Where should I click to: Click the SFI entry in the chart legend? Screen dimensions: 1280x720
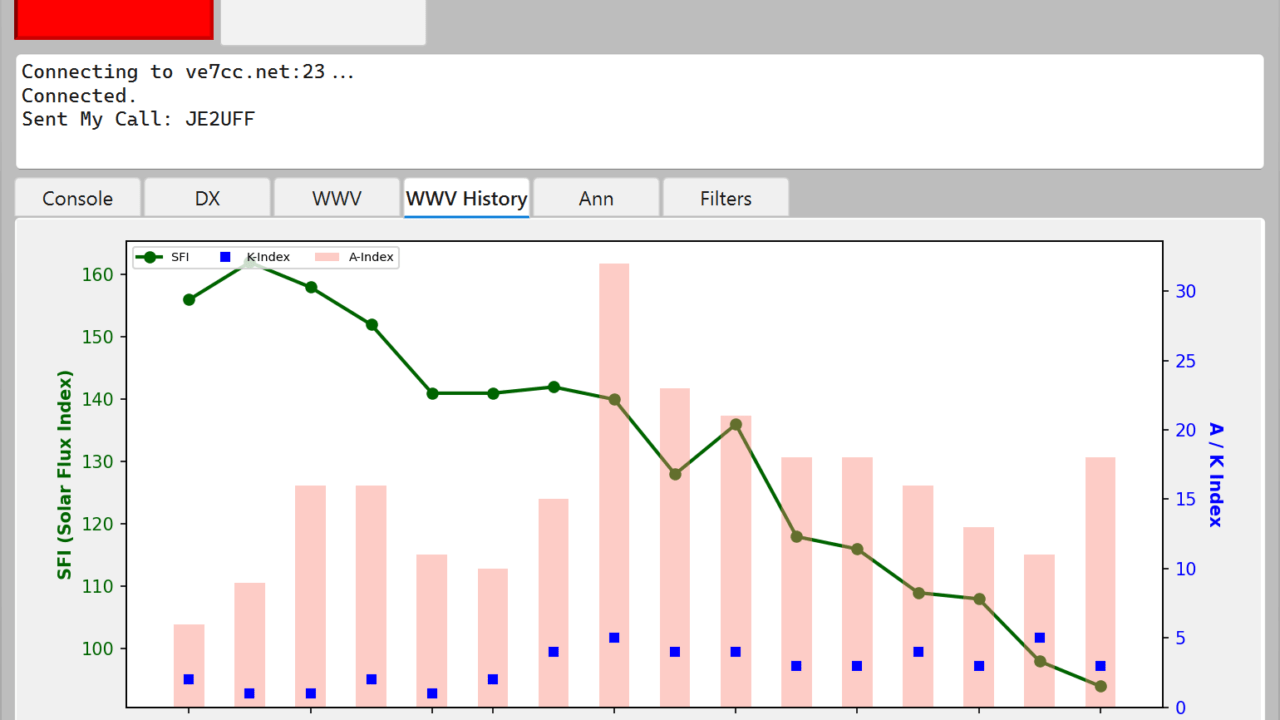[x=179, y=257]
